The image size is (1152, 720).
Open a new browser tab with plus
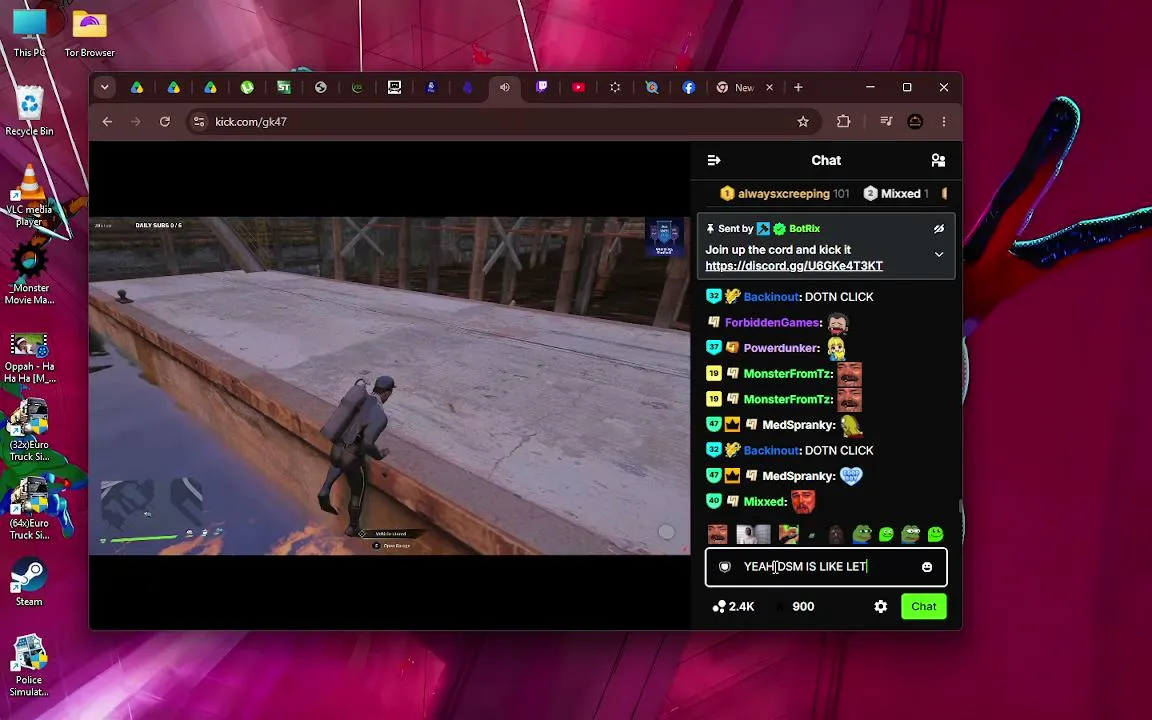(x=798, y=87)
